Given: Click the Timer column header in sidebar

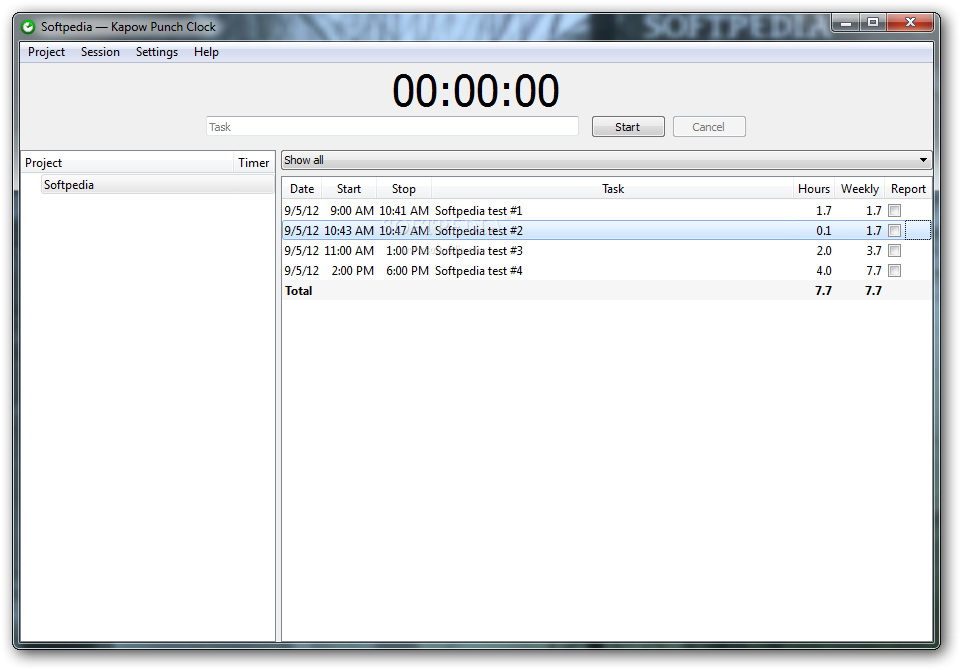Looking at the screenshot, I should (254, 162).
